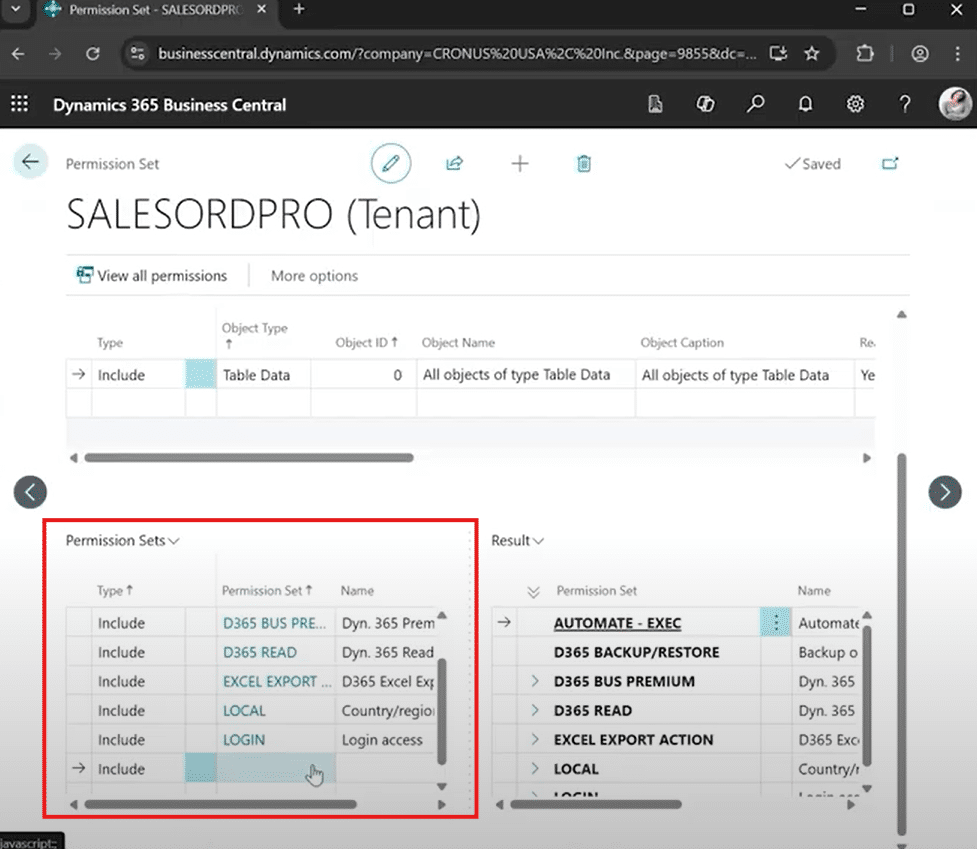
Task: Go back using the left arrow button
Action: click(30, 162)
